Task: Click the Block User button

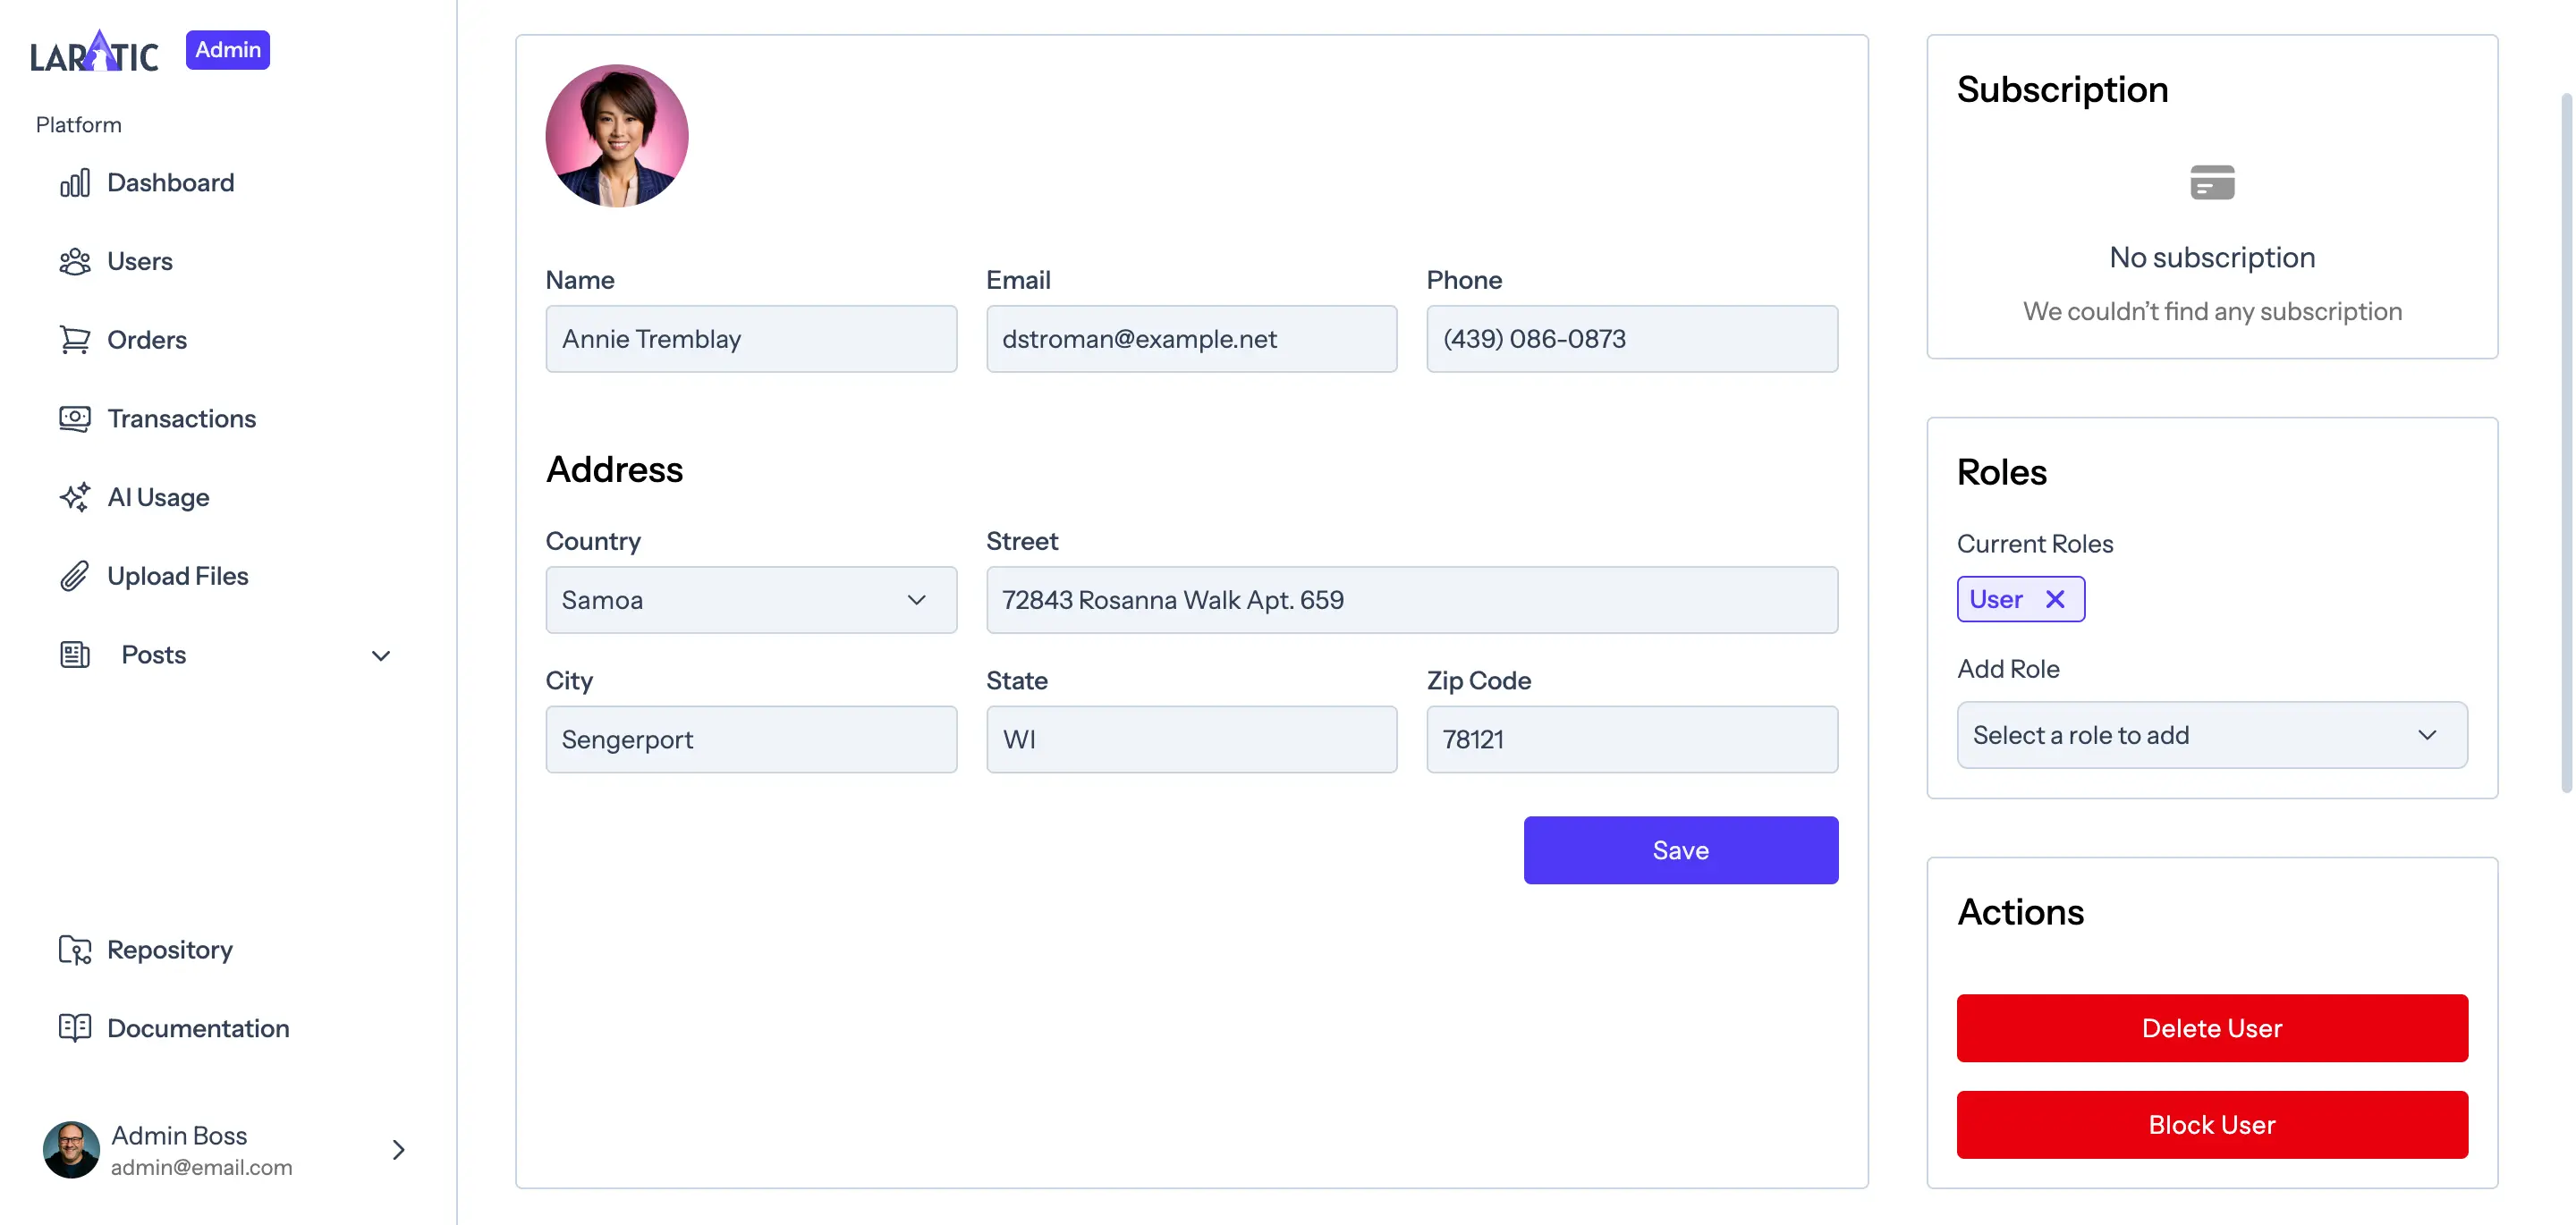Action: pyautogui.click(x=2212, y=1125)
